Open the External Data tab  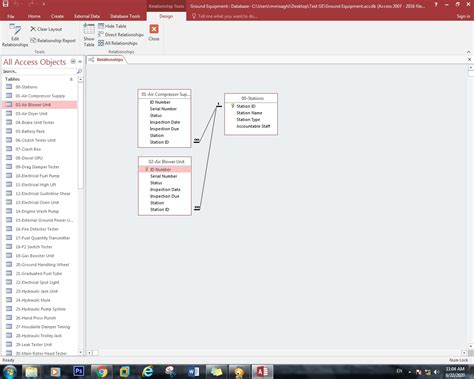87,16
